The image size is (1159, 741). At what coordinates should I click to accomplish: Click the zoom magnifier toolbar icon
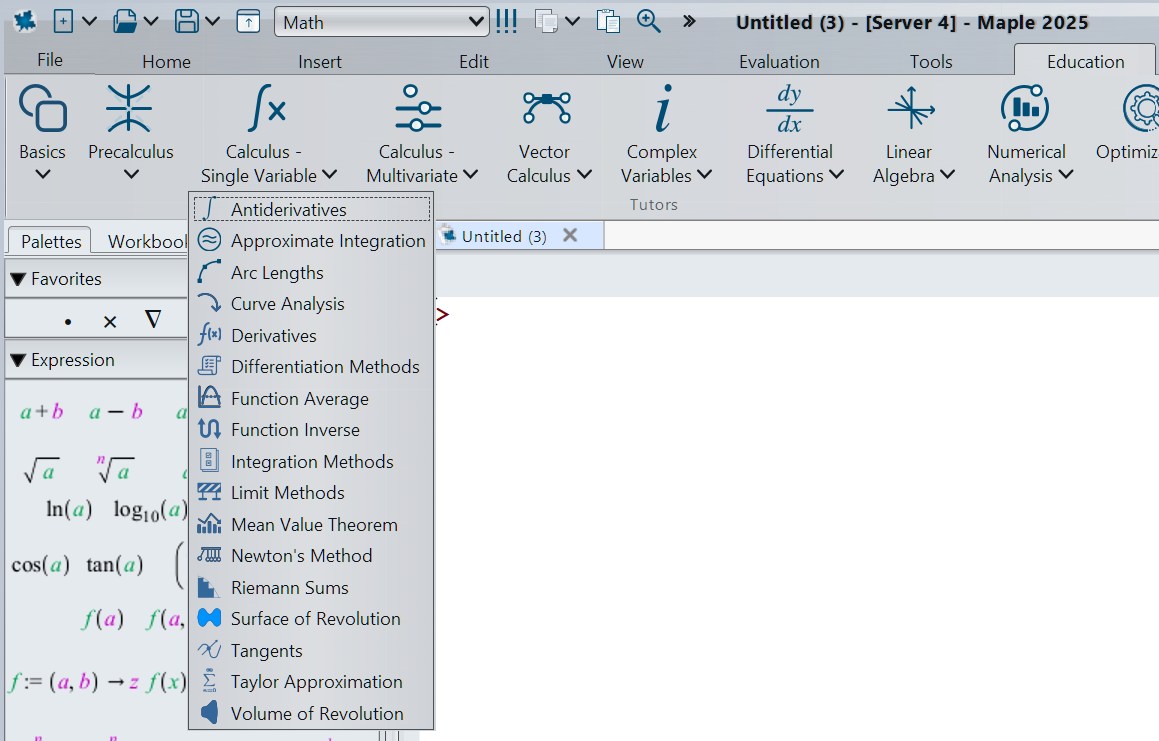point(649,21)
